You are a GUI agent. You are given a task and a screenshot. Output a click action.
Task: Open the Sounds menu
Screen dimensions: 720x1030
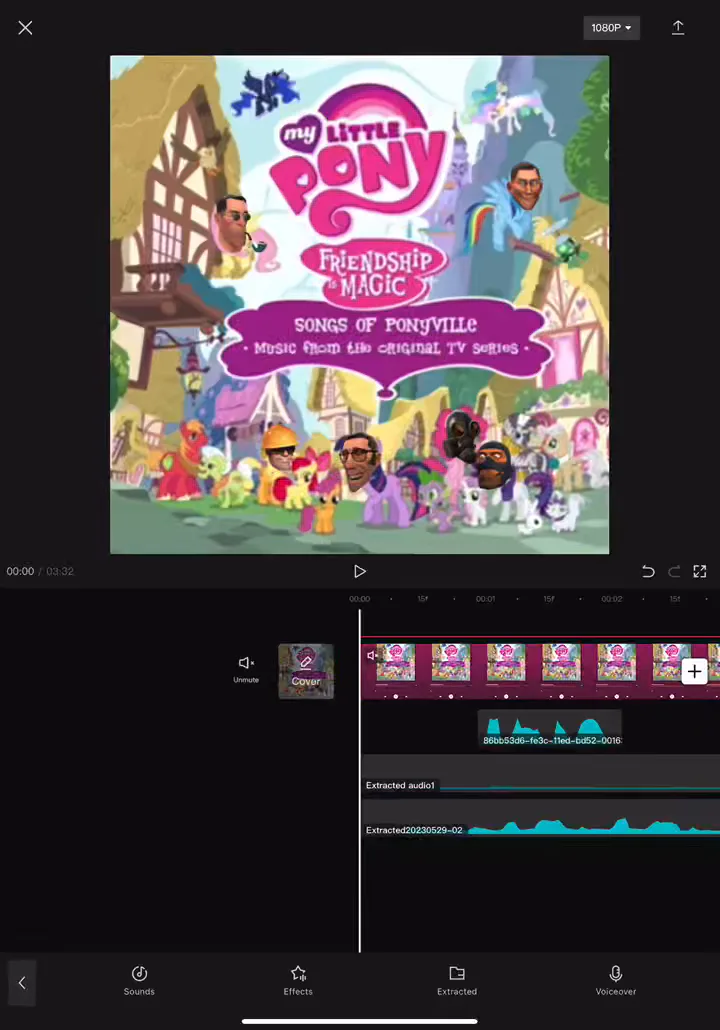pyautogui.click(x=139, y=981)
